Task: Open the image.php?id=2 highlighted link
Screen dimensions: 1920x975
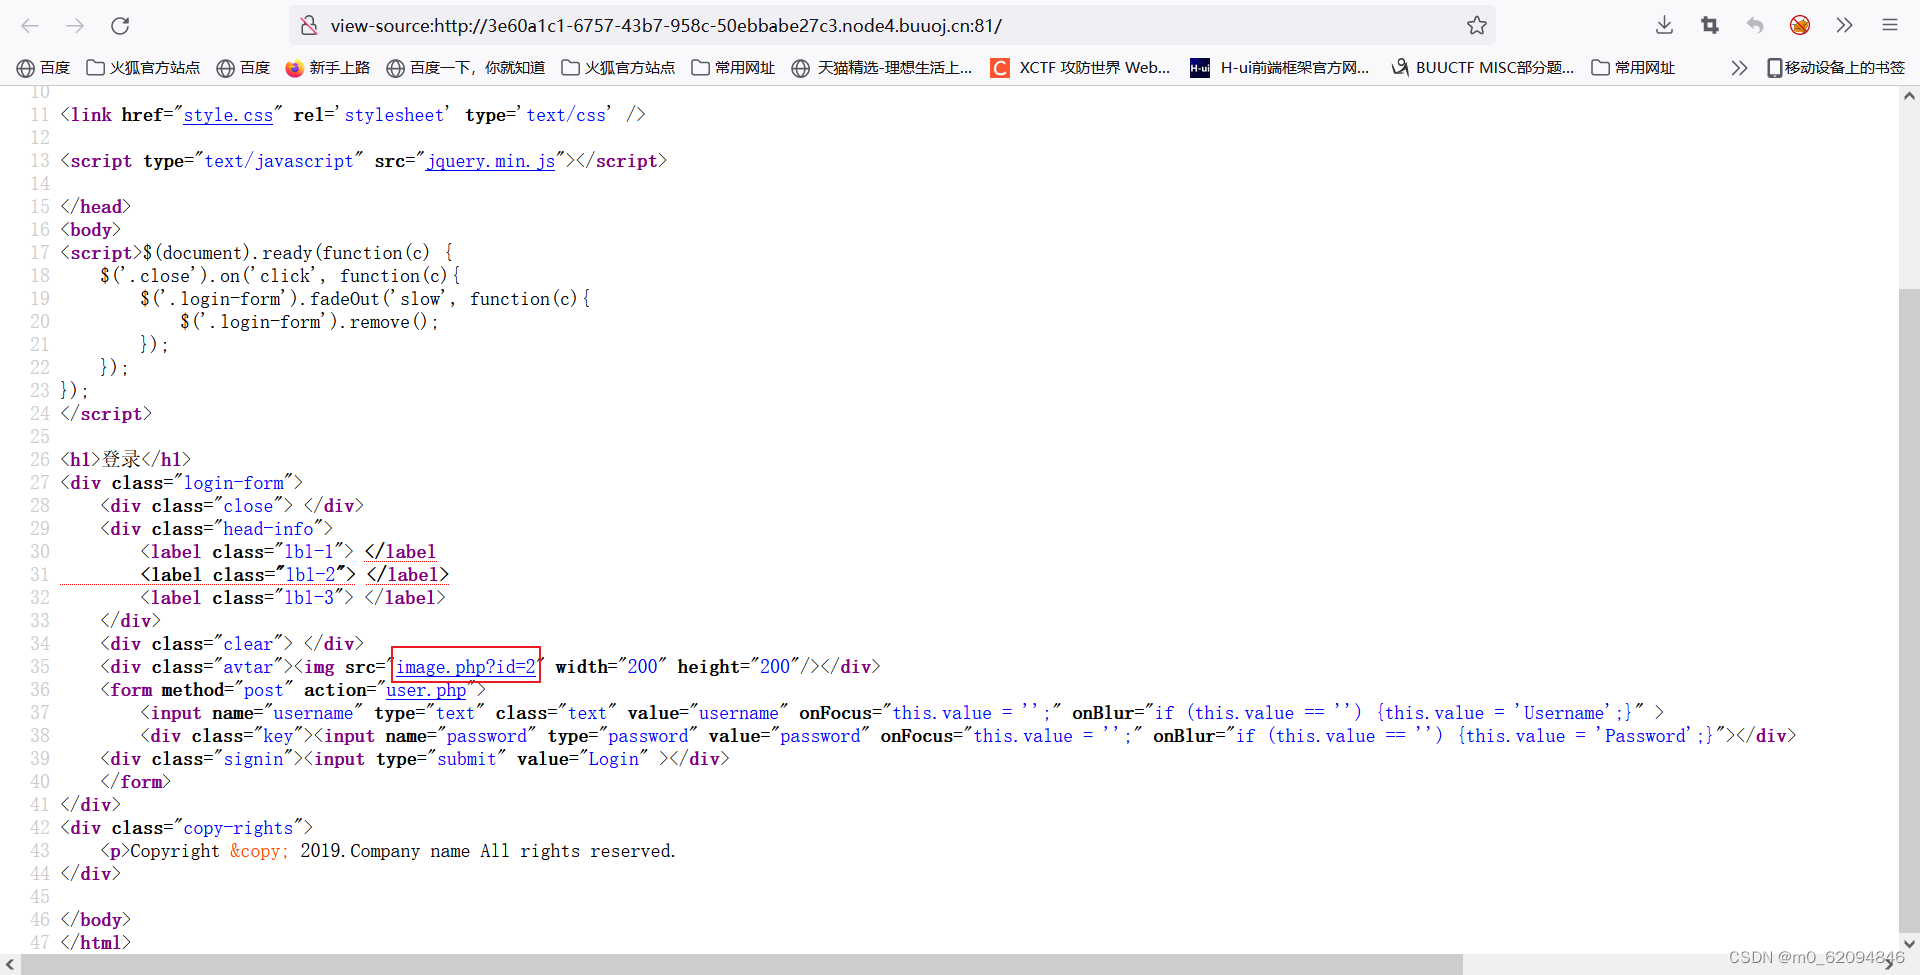Action: (464, 666)
